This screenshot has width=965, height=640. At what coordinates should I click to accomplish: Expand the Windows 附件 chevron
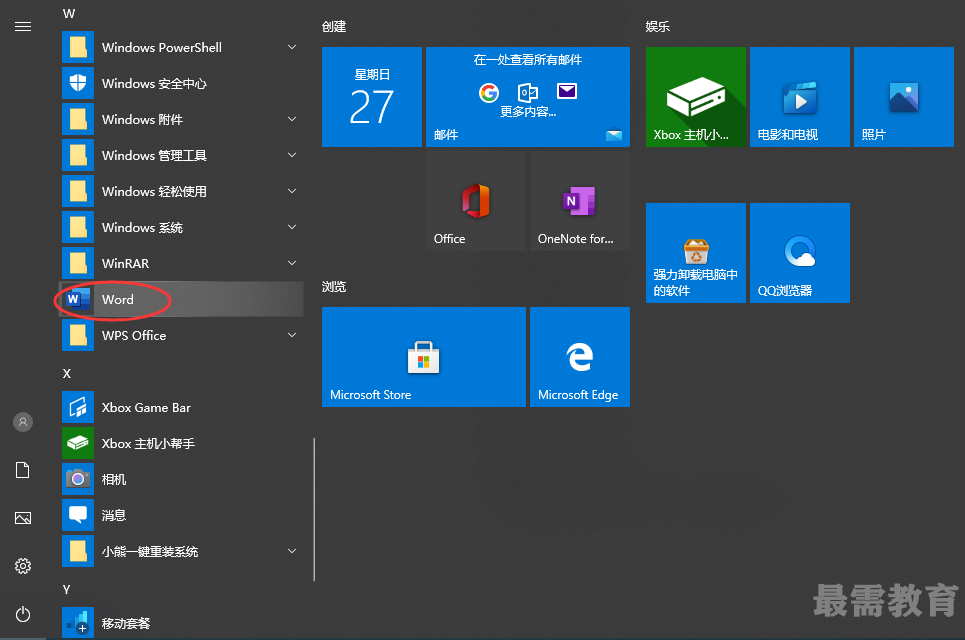pos(292,119)
